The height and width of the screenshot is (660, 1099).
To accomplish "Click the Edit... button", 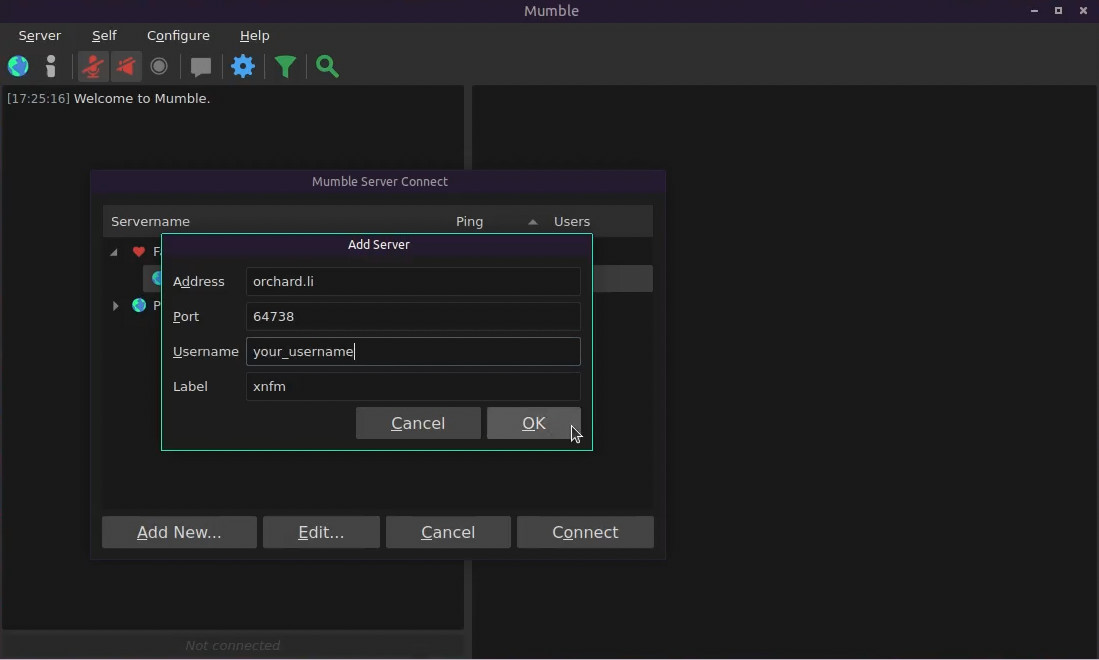I will coord(321,532).
